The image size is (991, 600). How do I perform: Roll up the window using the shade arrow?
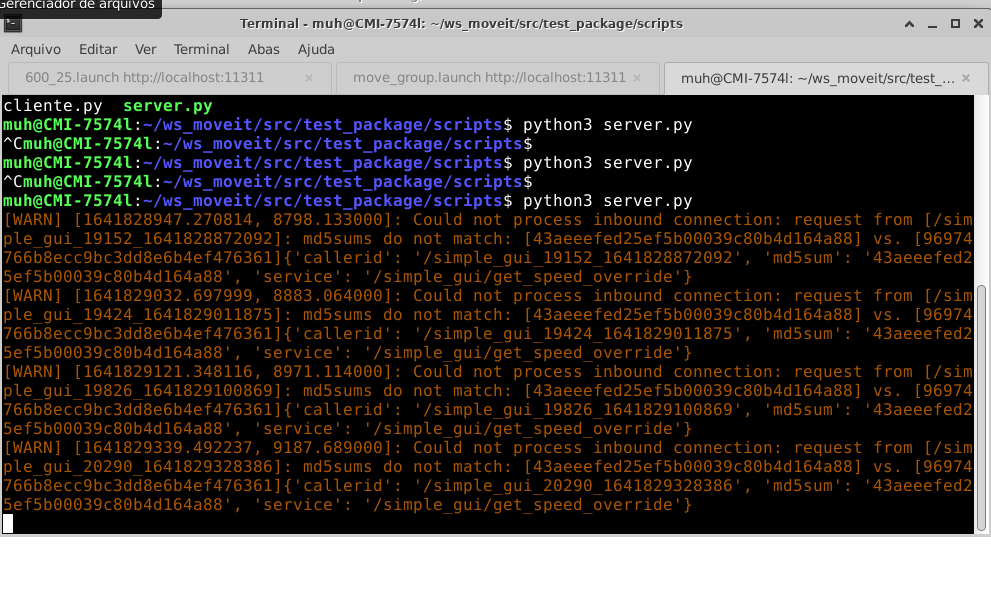click(x=909, y=23)
